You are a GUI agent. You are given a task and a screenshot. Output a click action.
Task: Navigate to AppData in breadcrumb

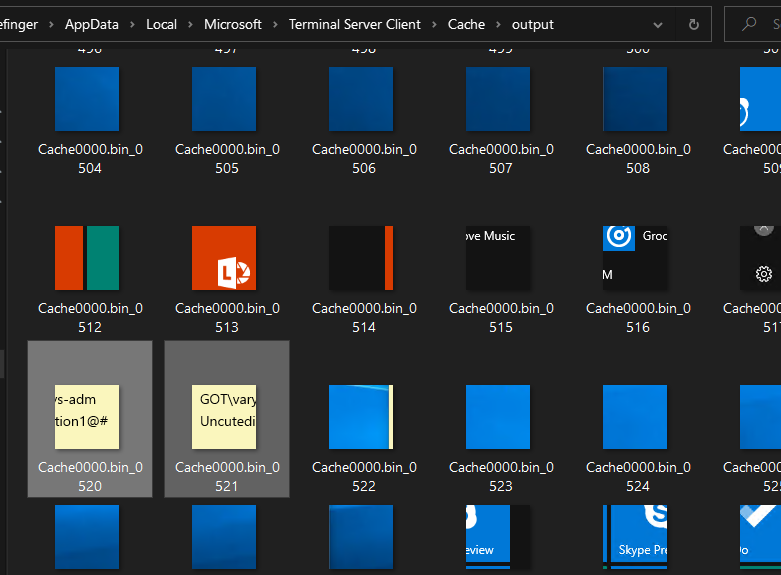(92, 24)
